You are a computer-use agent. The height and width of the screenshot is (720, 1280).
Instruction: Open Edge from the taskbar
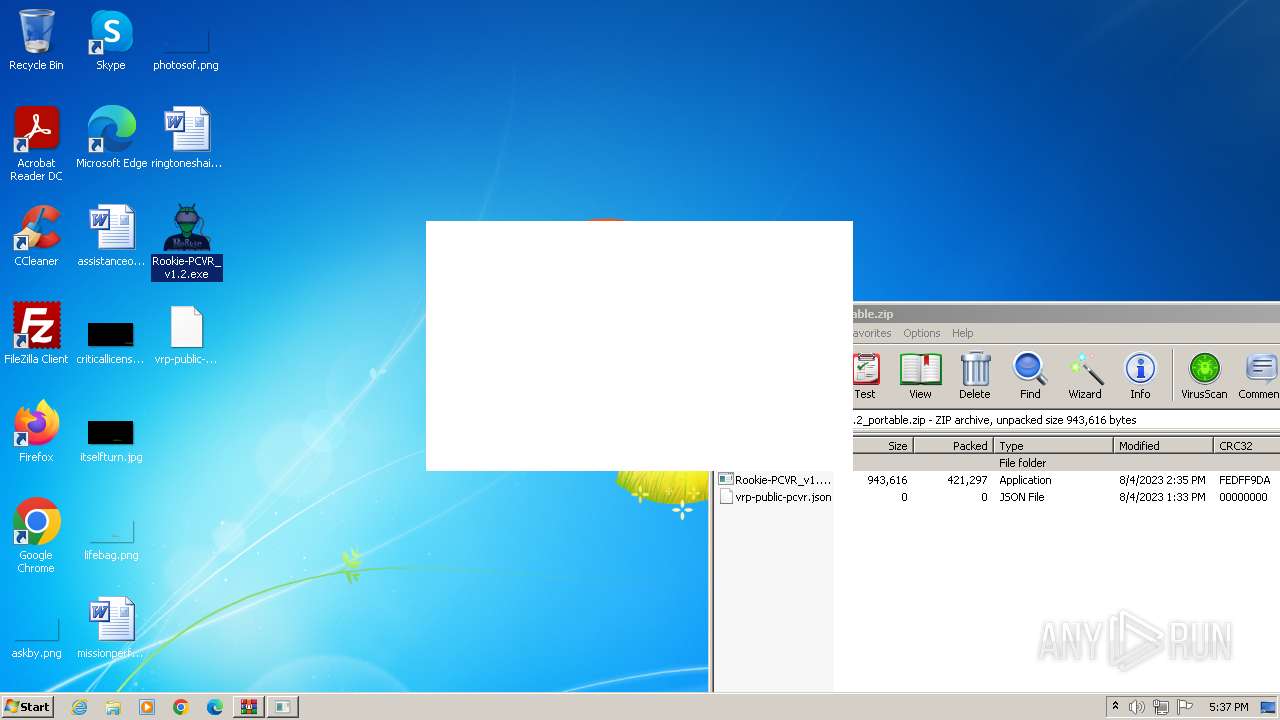pyautogui.click(x=215, y=707)
